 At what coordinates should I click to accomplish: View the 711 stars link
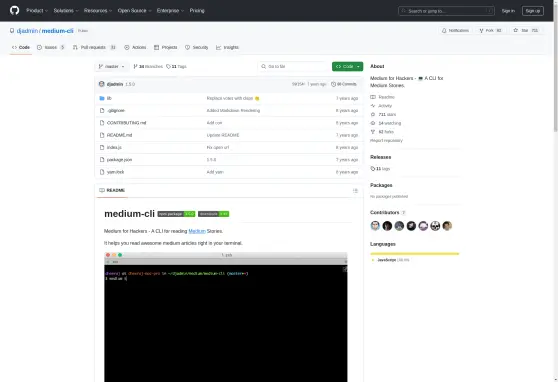tap(383, 115)
